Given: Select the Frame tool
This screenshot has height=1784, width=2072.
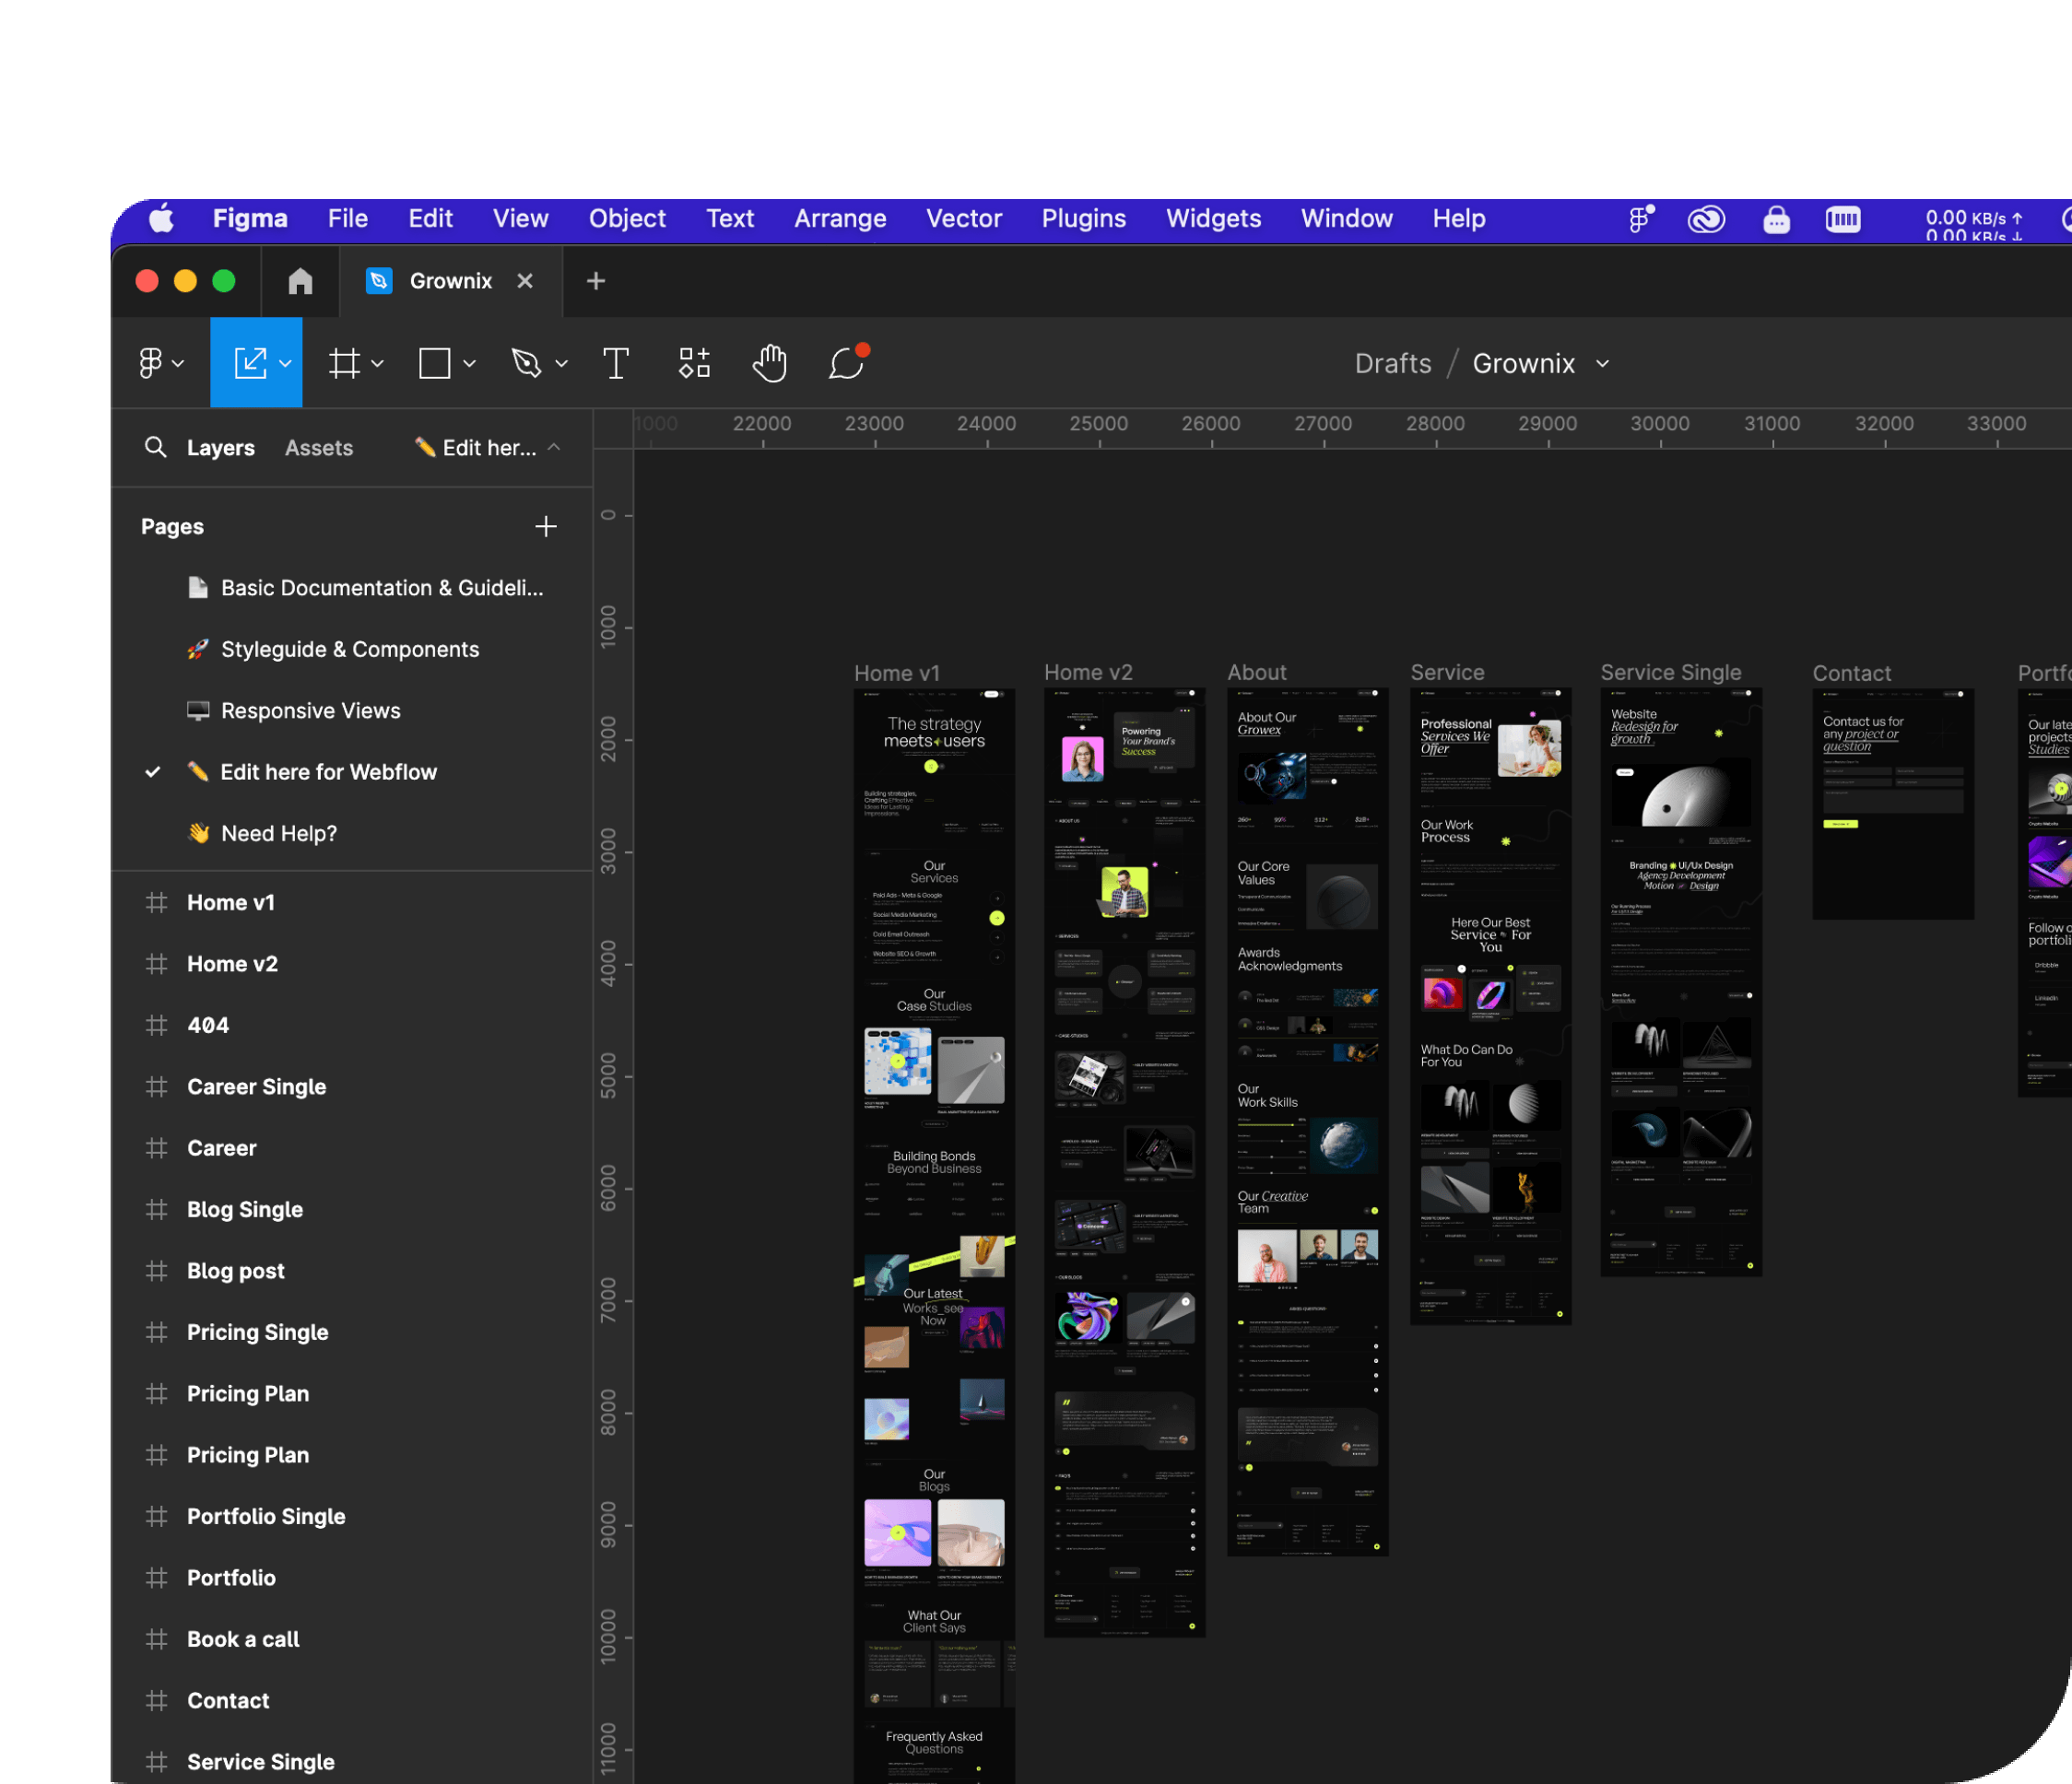Looking at the screenshot, I should pyautogui.click(x=344, y=363).
